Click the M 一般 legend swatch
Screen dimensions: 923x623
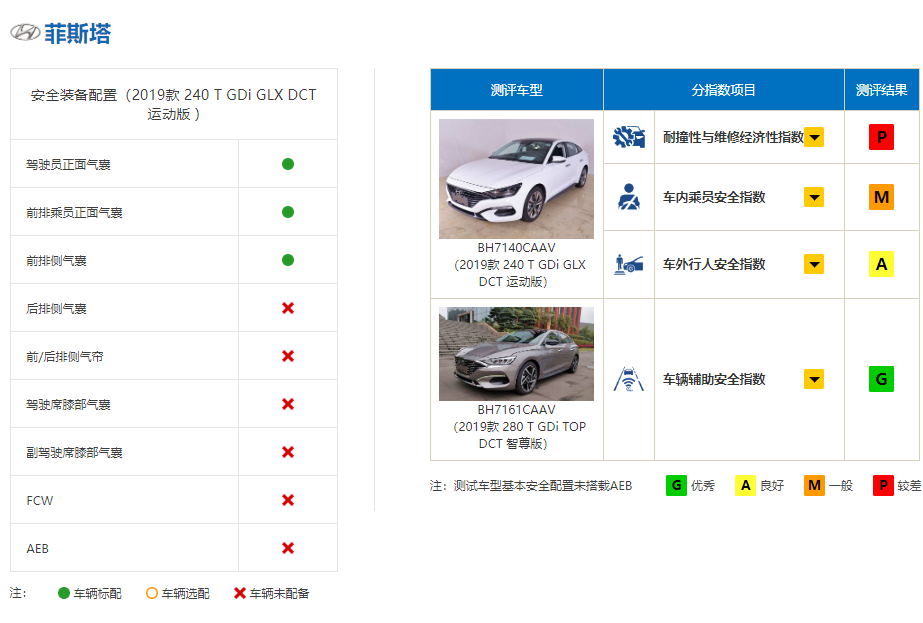814,486
